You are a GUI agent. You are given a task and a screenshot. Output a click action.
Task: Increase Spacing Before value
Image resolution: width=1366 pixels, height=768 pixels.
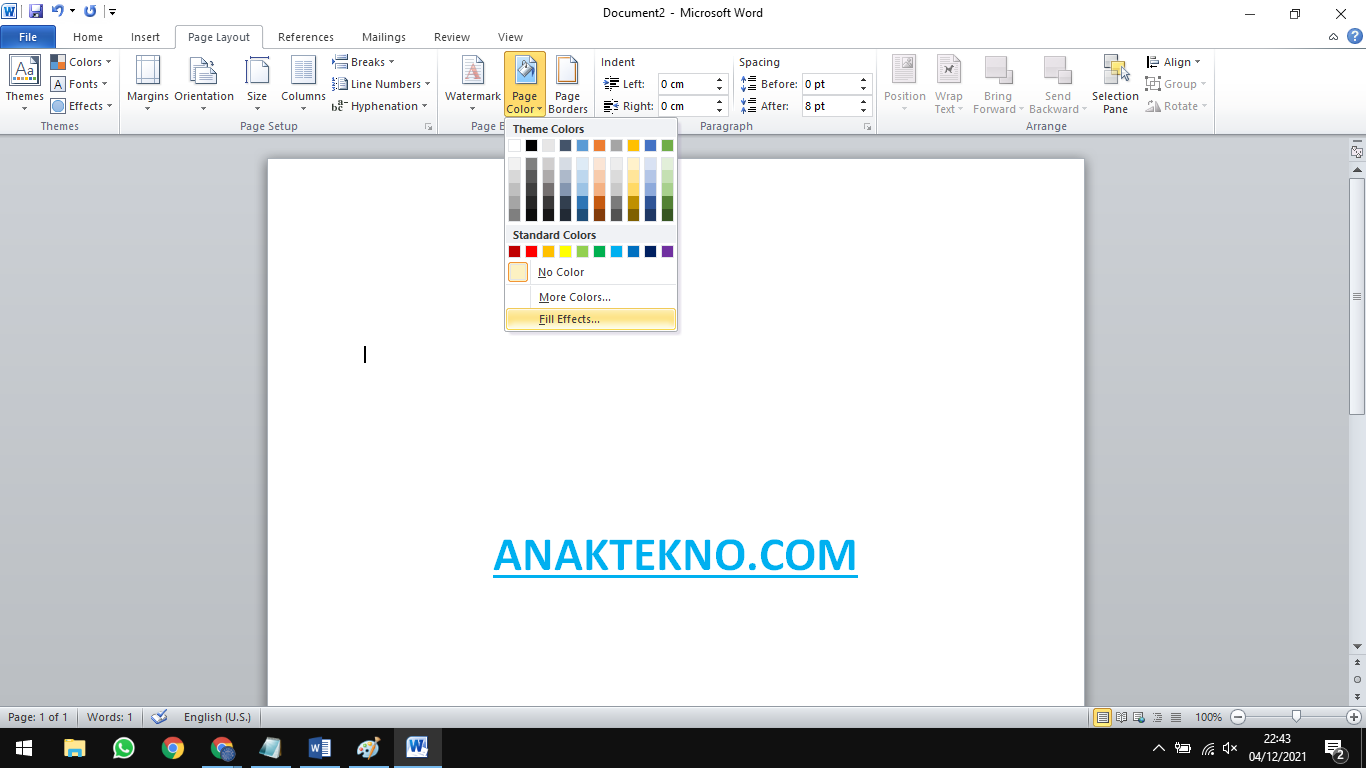[865, 80]
